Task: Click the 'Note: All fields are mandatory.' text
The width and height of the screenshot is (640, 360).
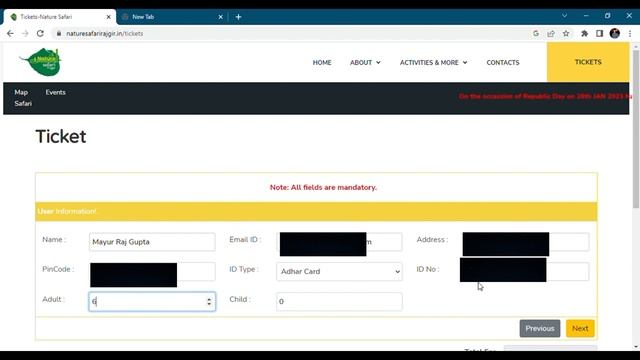Action: pos(323,187)
